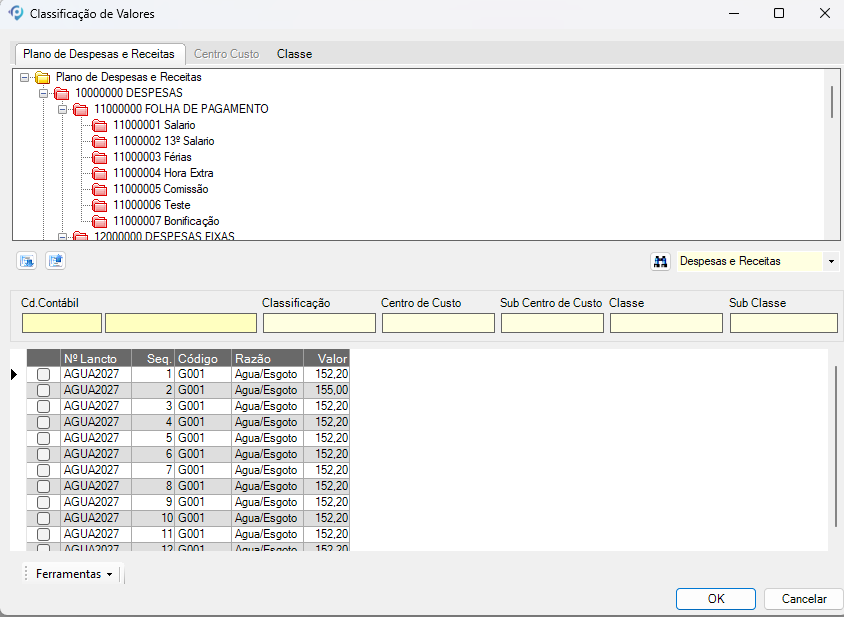844x617 pixels.
Task: Click the 11000003 Férias folder icon
Action: pos(99,157)
